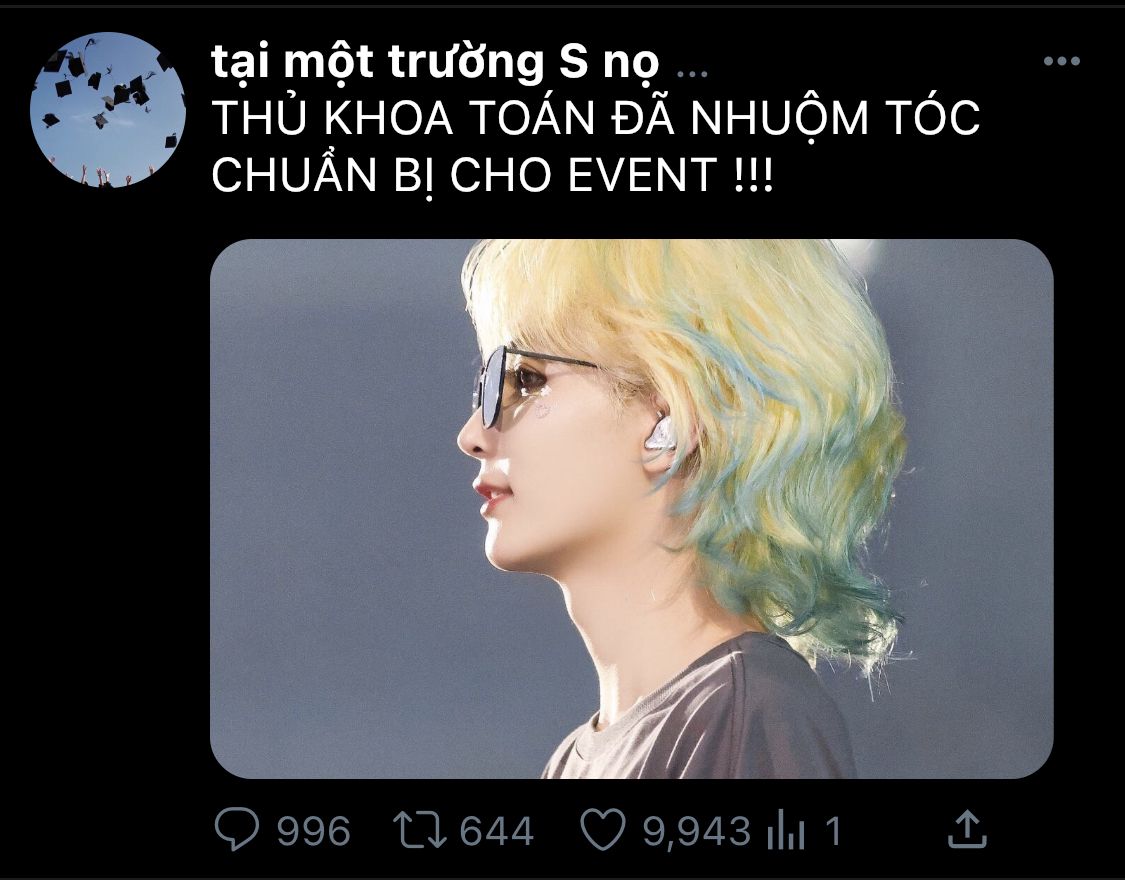Click tweet text line 'THỦ KHOA TOÁN ĐÃ NHUỘM TÓC'
This screenshot has width=1125, height=880.
[x=596, y=118]
